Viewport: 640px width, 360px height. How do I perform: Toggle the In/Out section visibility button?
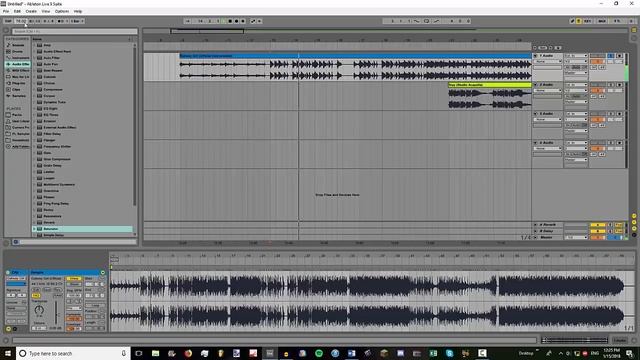coord(634,216)
